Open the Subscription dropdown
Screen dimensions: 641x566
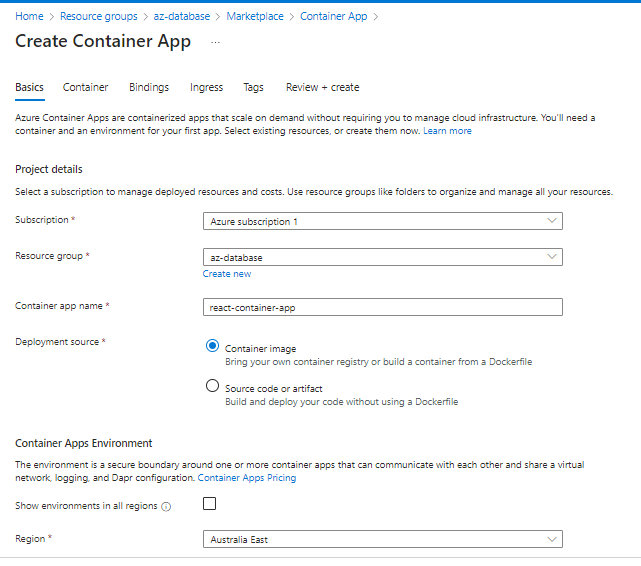coord(383,221)
